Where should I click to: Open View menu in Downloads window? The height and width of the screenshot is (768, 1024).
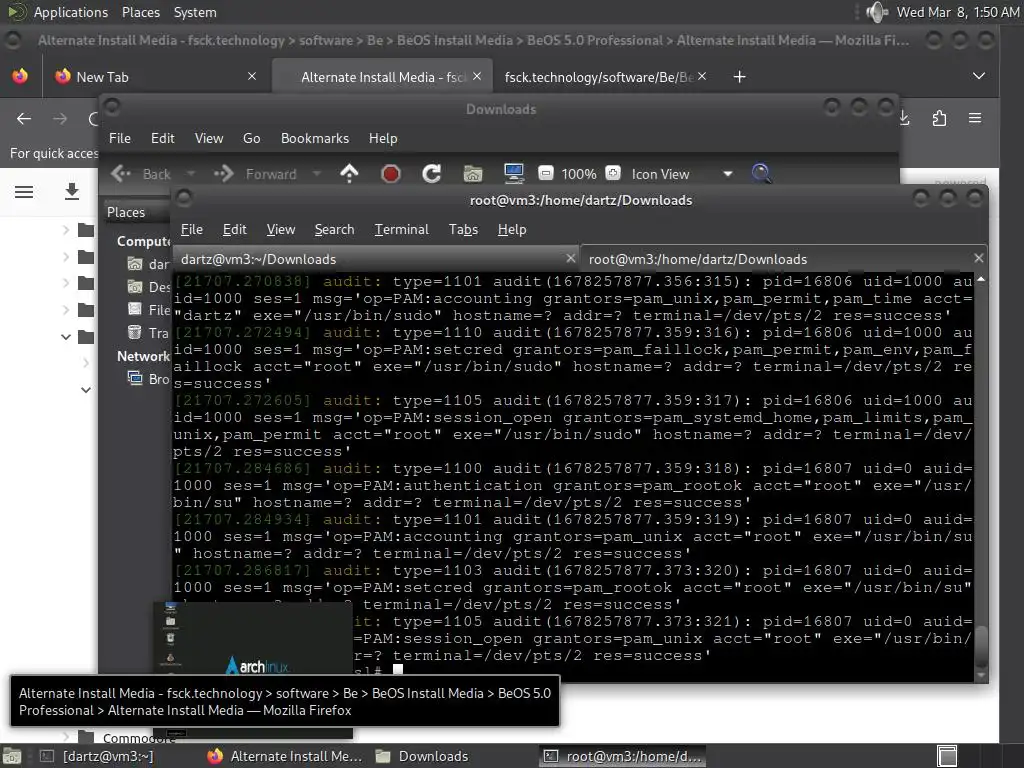pyautogui.click(x=209, y=138)
